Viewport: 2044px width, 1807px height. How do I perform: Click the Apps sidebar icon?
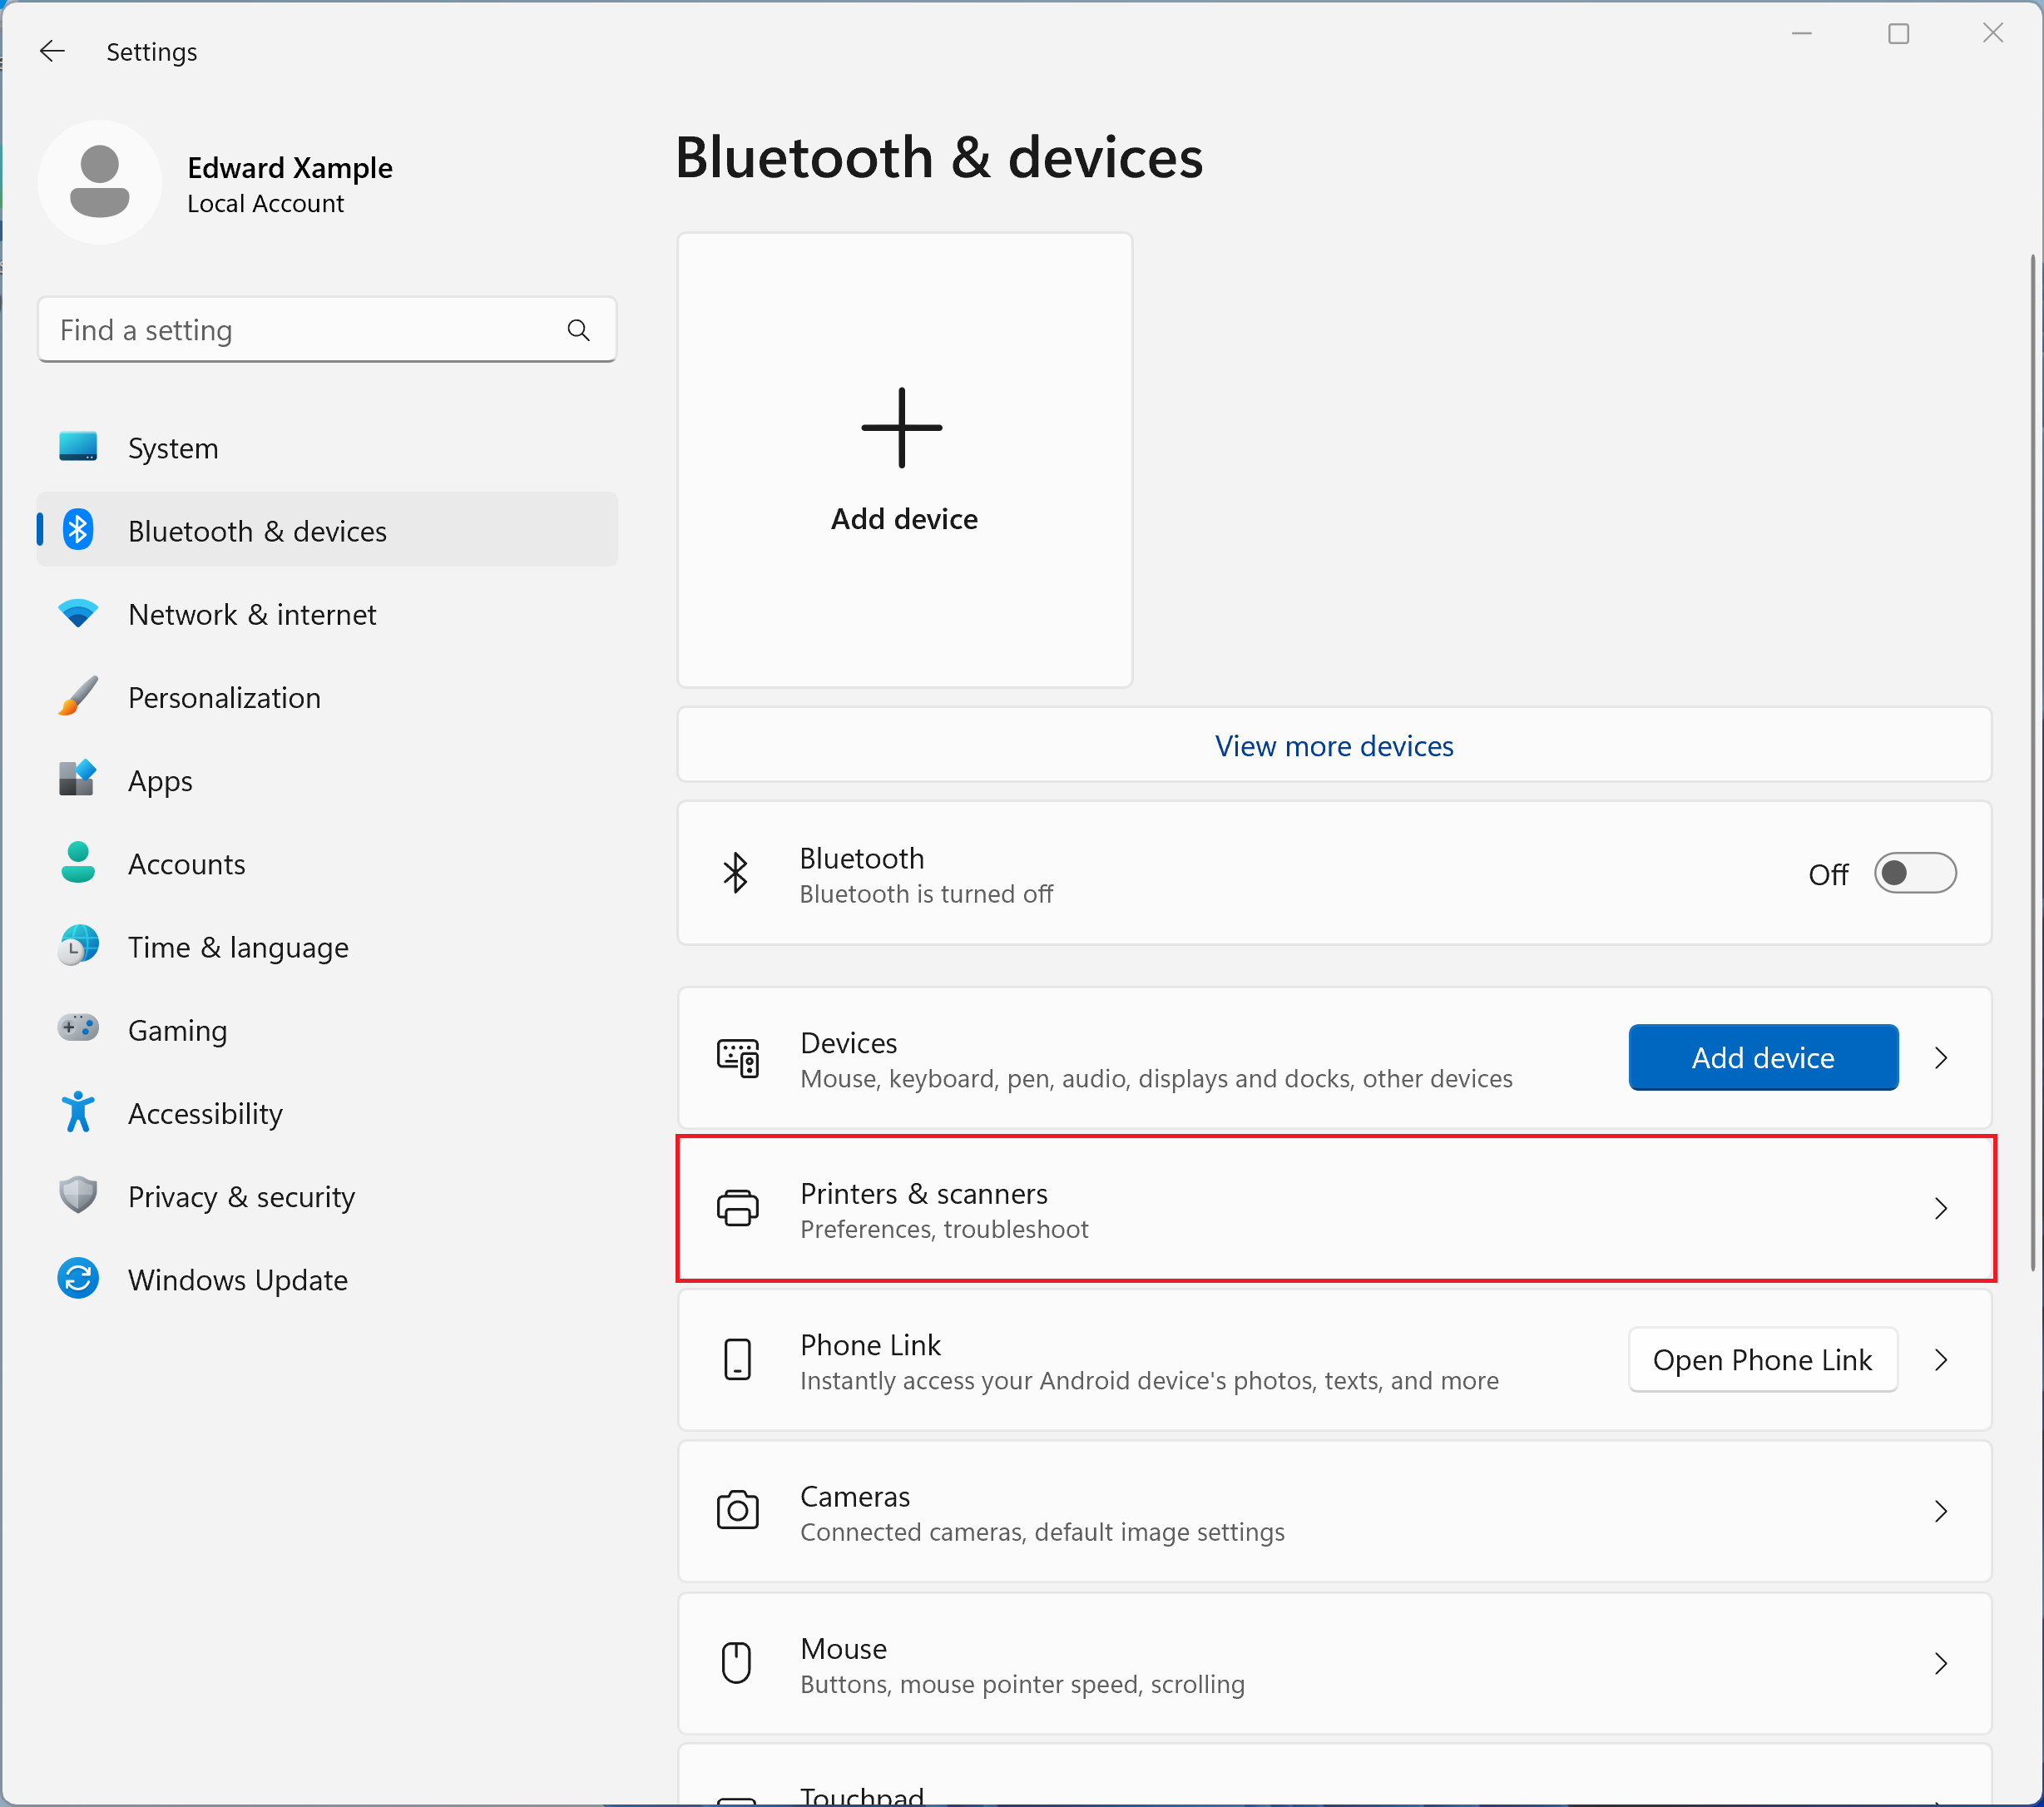click(x=78, y=779)
